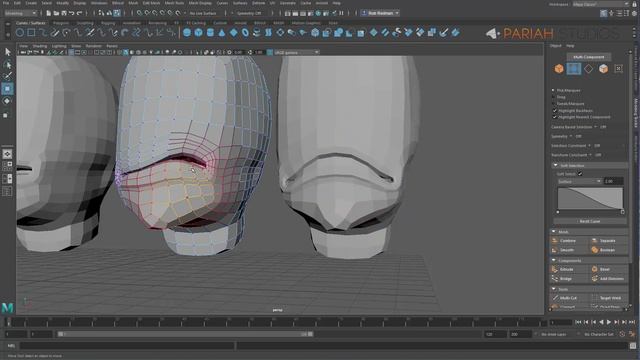Screen dimensions: 640x360
Task: Activate the Paint selection tool
Action: point(7,76)
